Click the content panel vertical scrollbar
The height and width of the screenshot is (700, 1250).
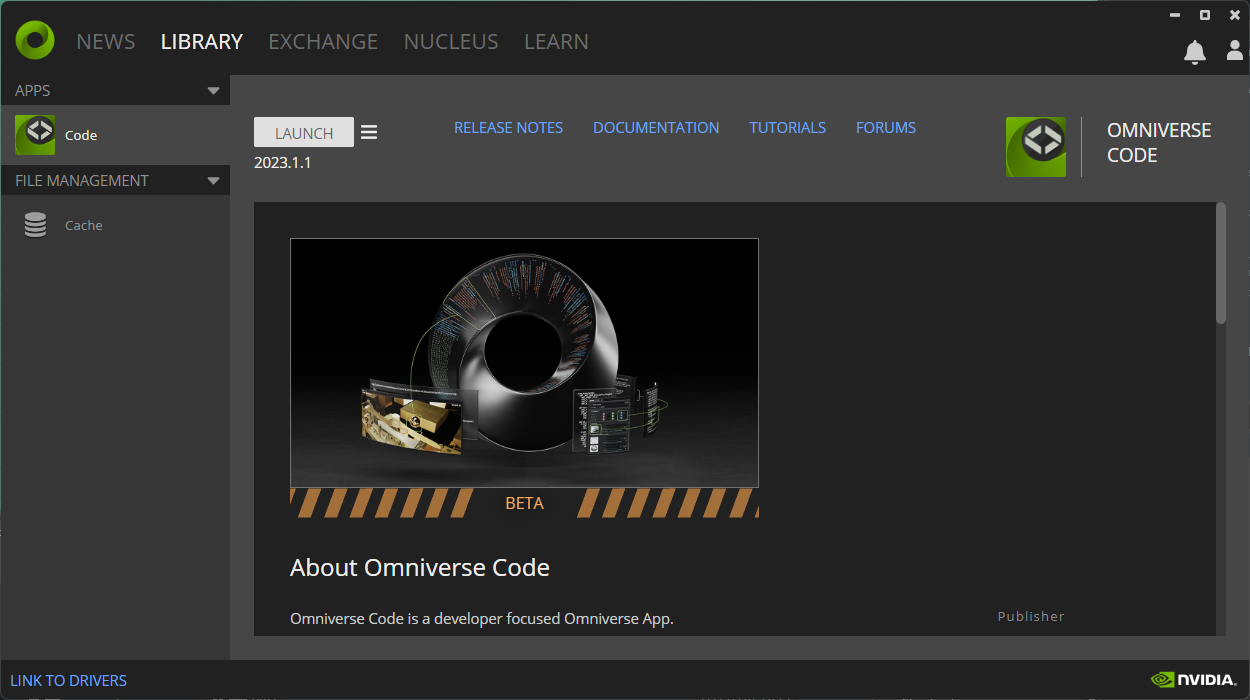click(x=1220, y=263)
